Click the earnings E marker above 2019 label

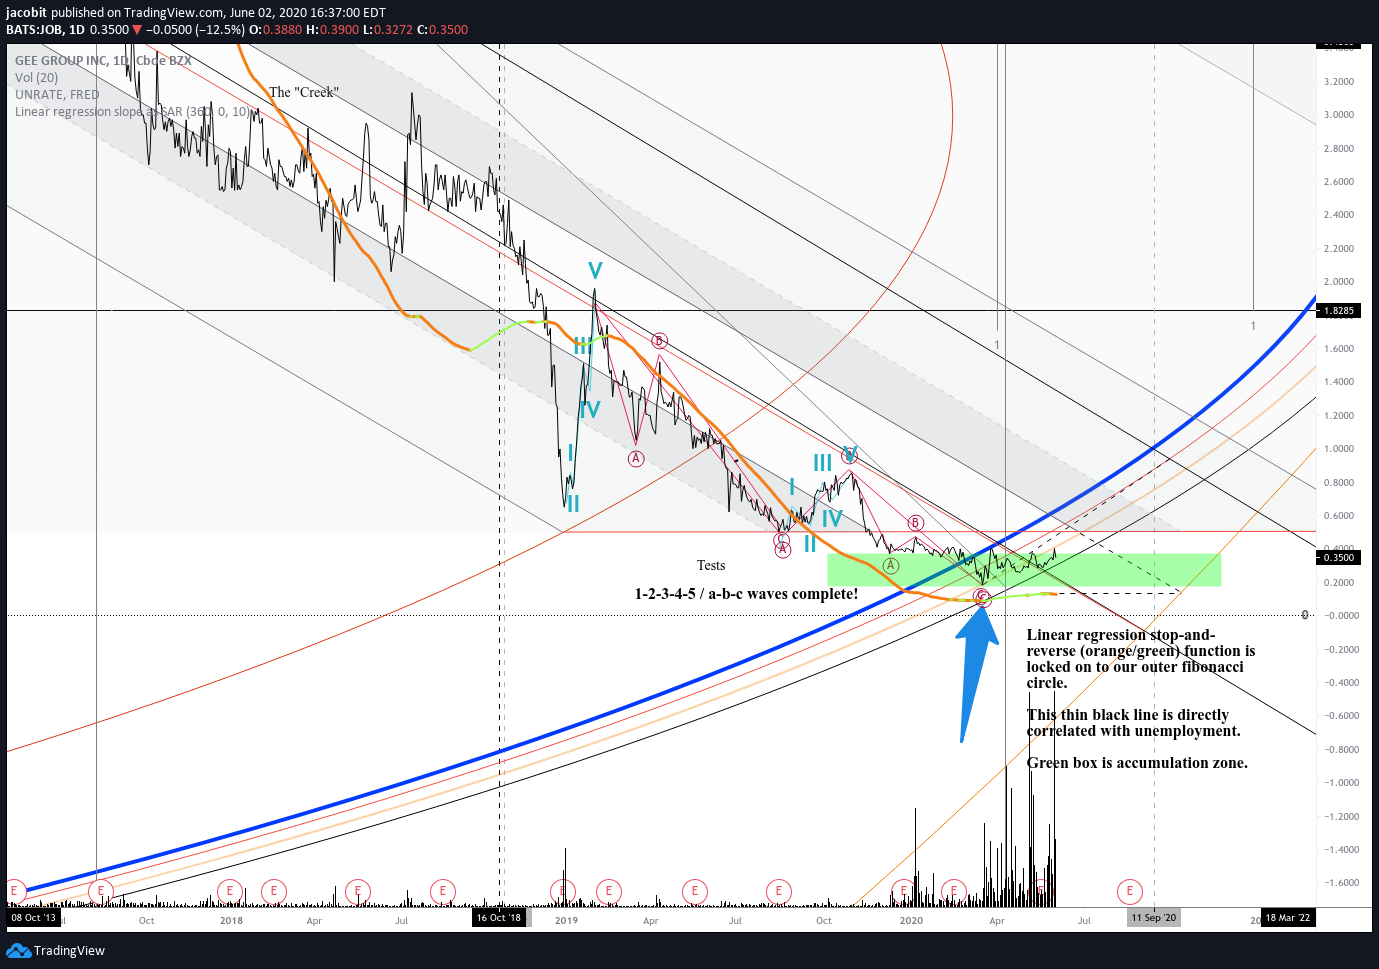point(563,891)
